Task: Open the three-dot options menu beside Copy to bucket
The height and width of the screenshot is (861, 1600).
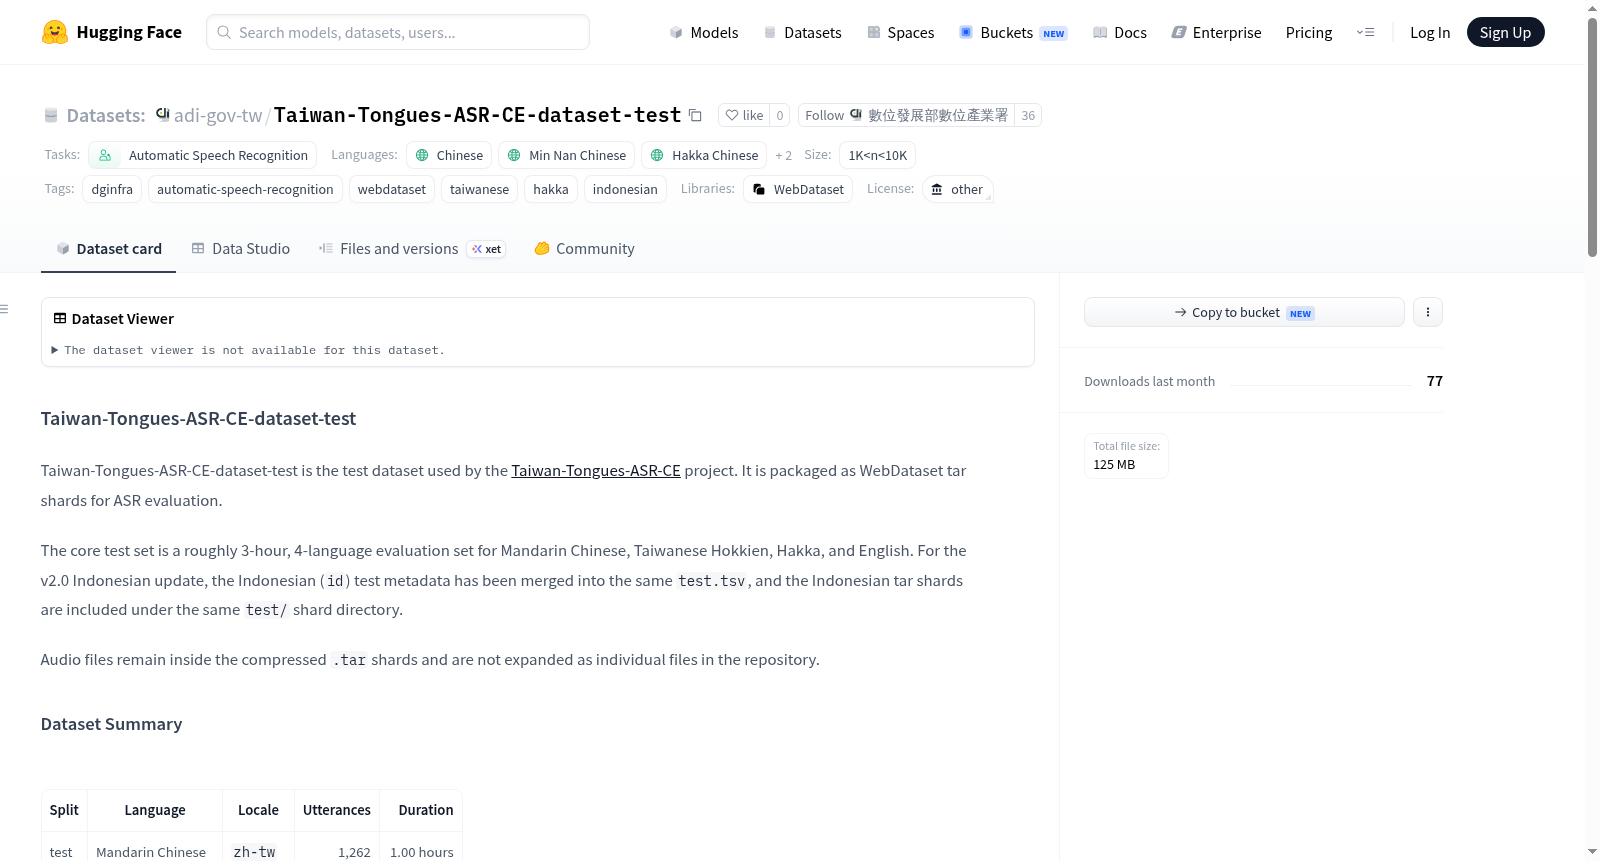Action: (x=1427, y=312)
